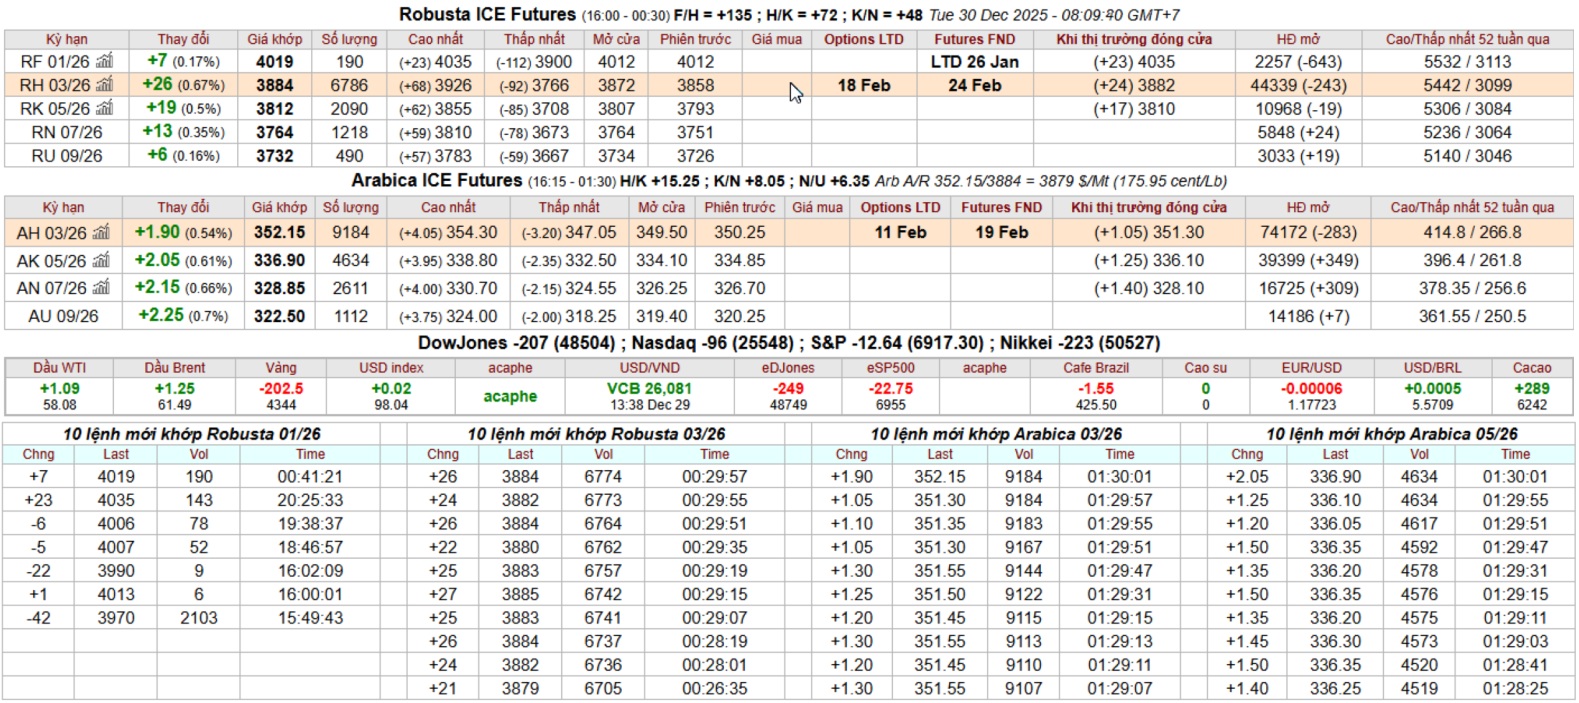
Task: Open the chart icon beside RH 03/26
Action: click(105, 86)
